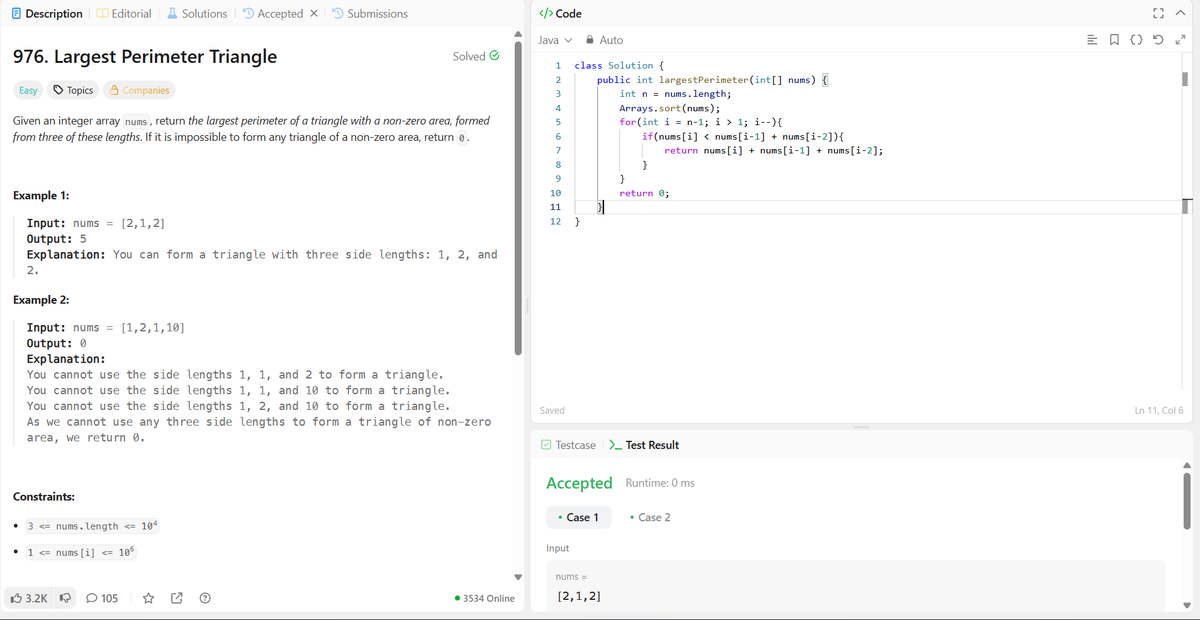Viewport: 1200px width, 620px height.
Task: Click the 'return 0;' code line
Action: pyautogui.click(x=643, y=192)
